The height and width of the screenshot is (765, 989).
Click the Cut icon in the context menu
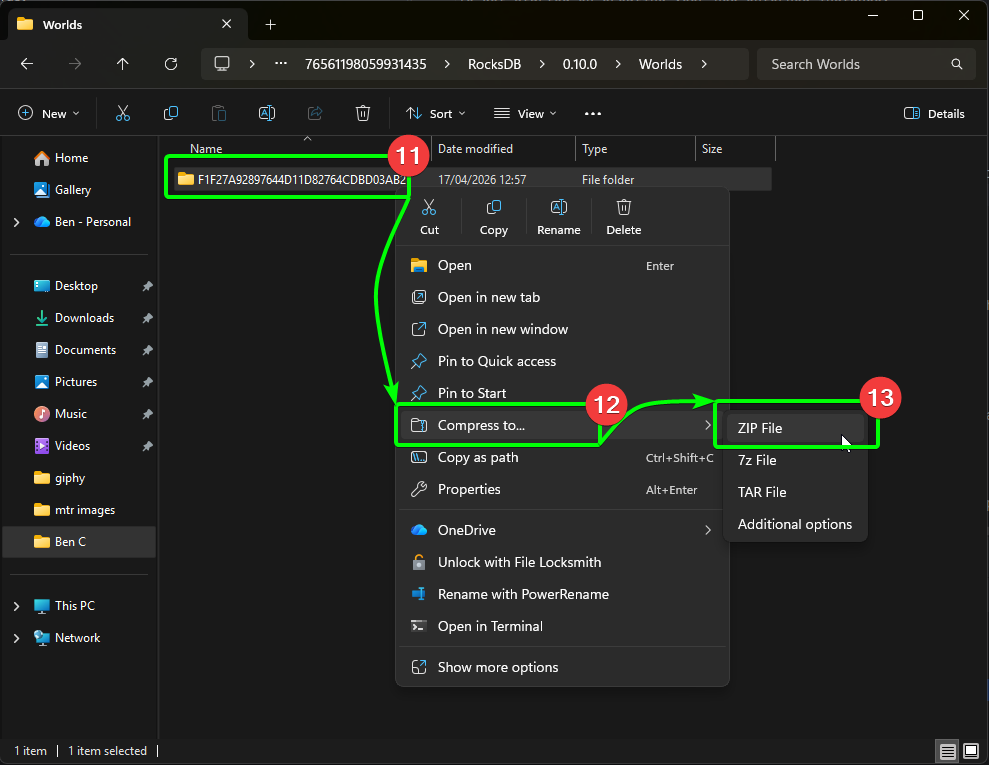[429, 208]
